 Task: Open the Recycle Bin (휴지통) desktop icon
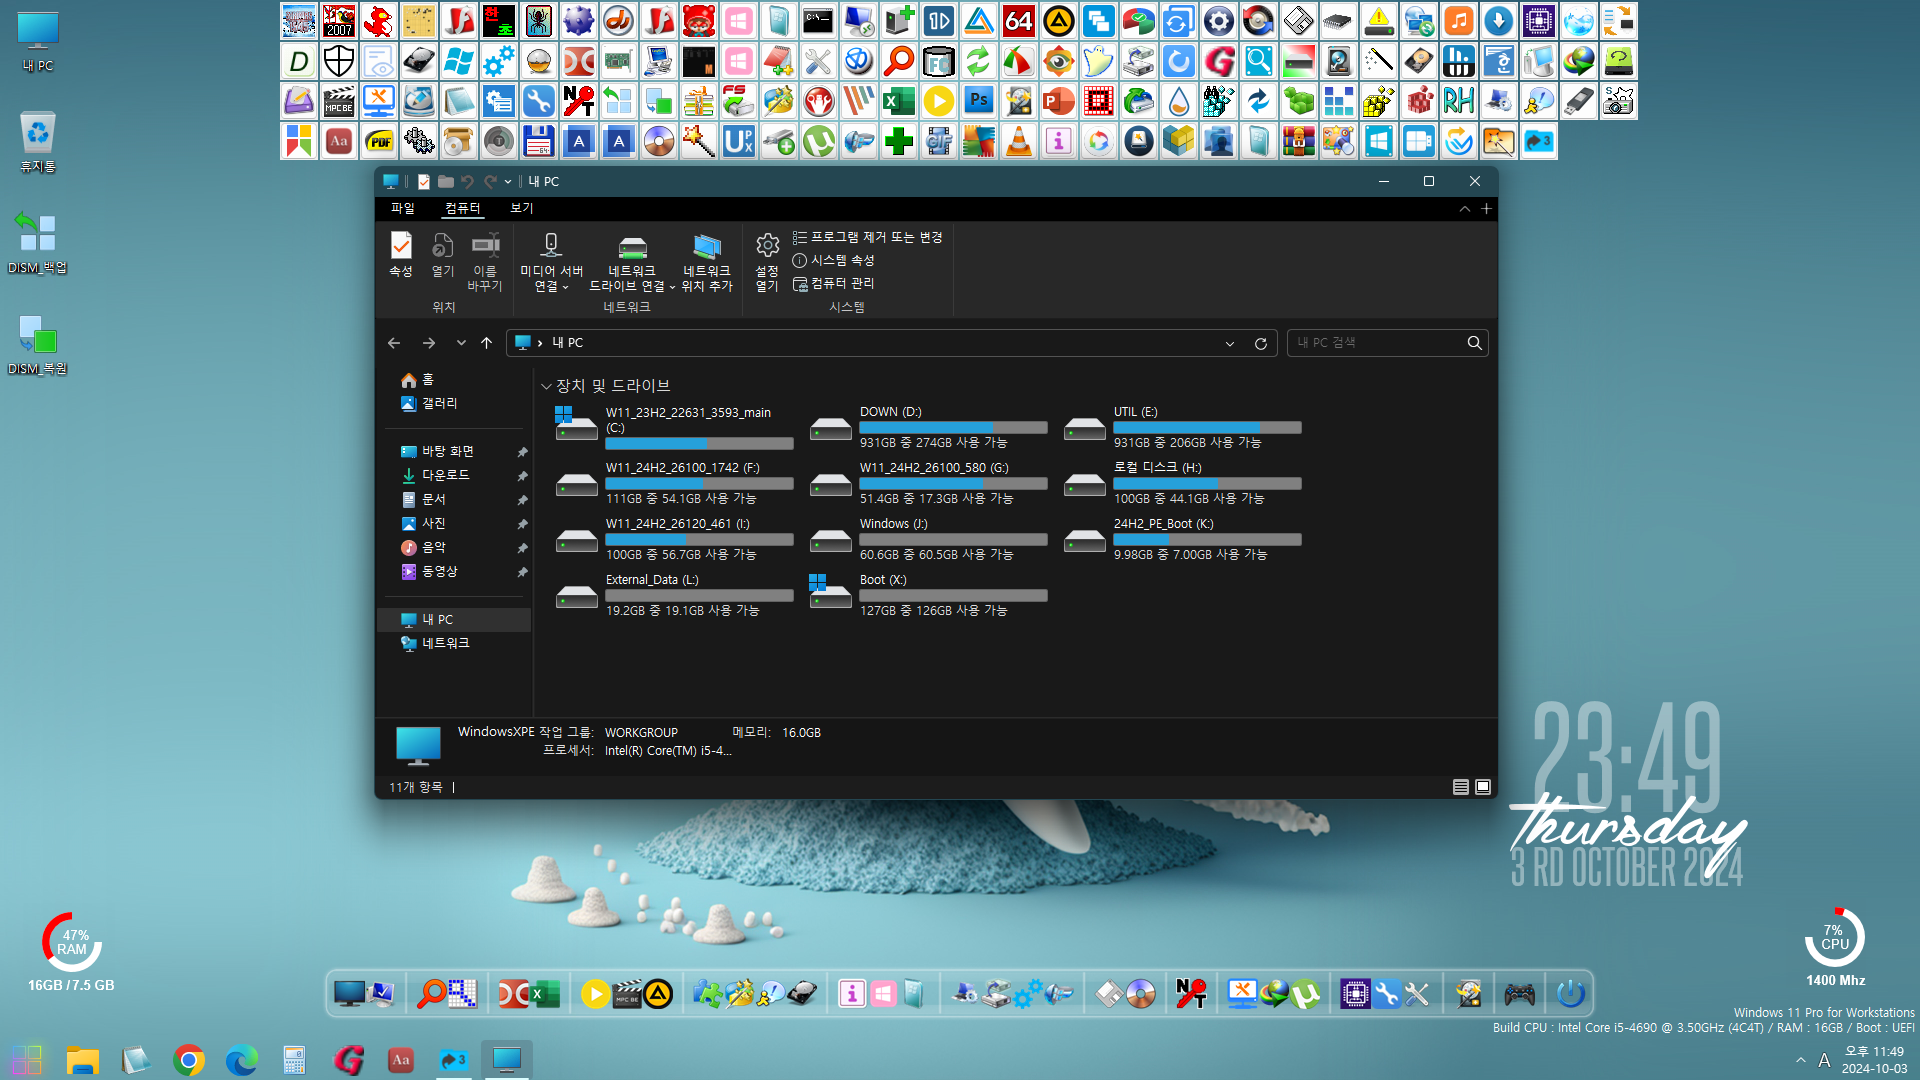[x=38, y=142]
